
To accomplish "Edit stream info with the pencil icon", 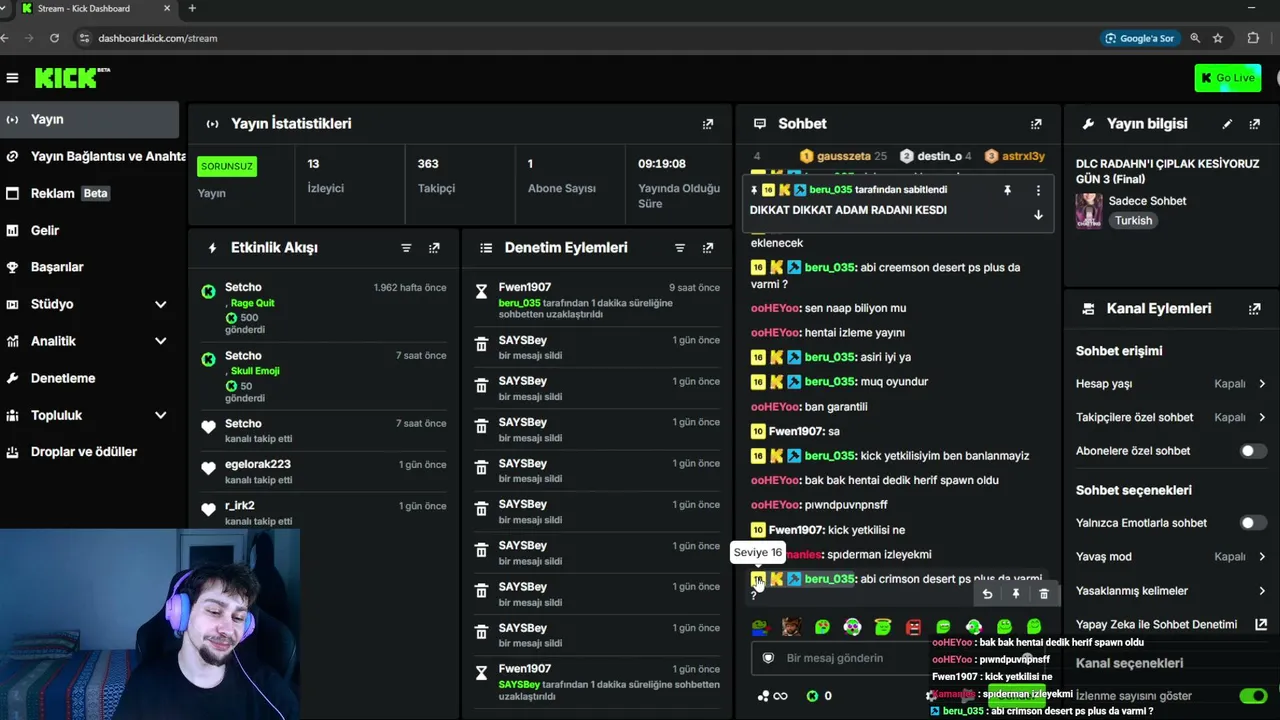I will tap(1227, 124).
